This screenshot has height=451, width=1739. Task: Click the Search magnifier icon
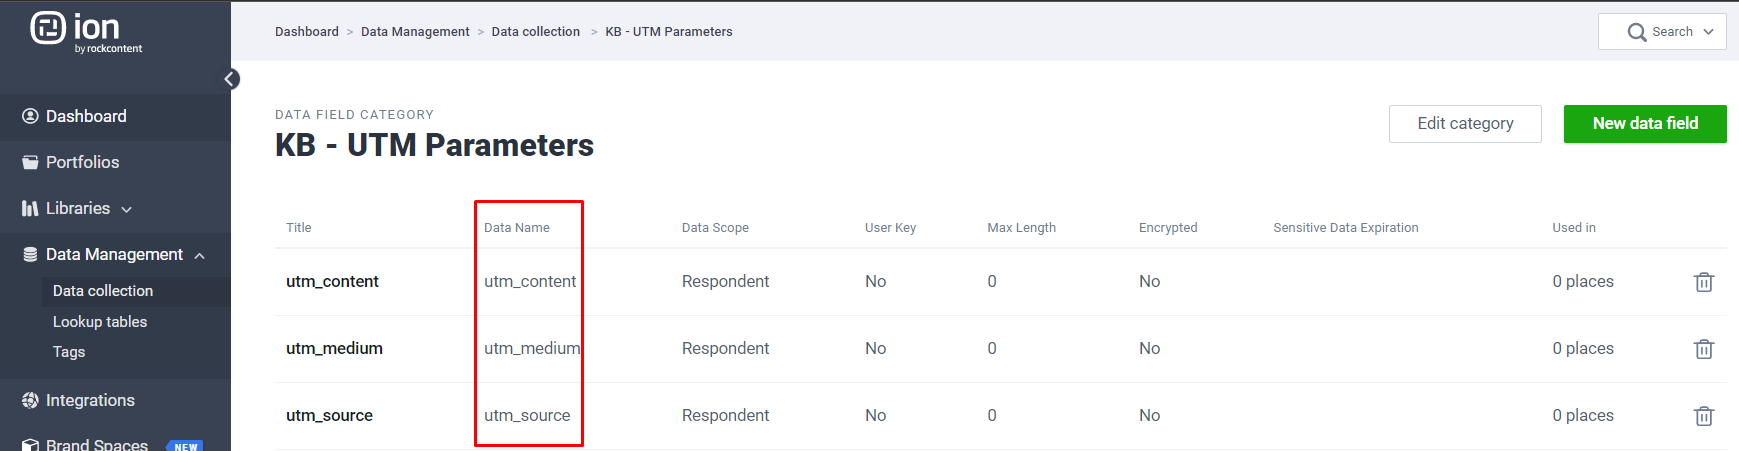click(x=1637, y=32)
